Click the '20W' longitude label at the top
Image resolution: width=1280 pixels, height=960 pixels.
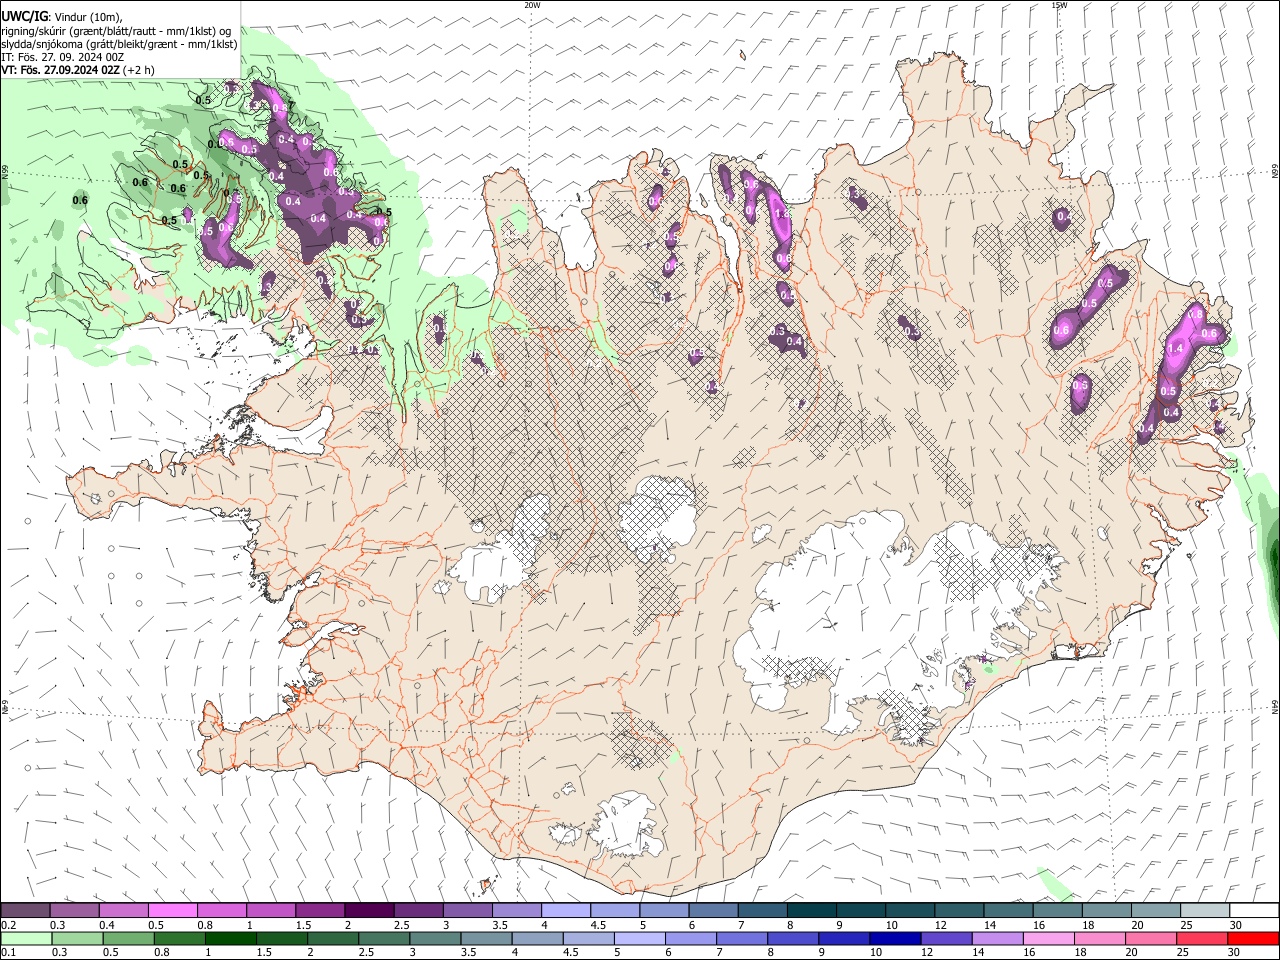pos(532,5)
